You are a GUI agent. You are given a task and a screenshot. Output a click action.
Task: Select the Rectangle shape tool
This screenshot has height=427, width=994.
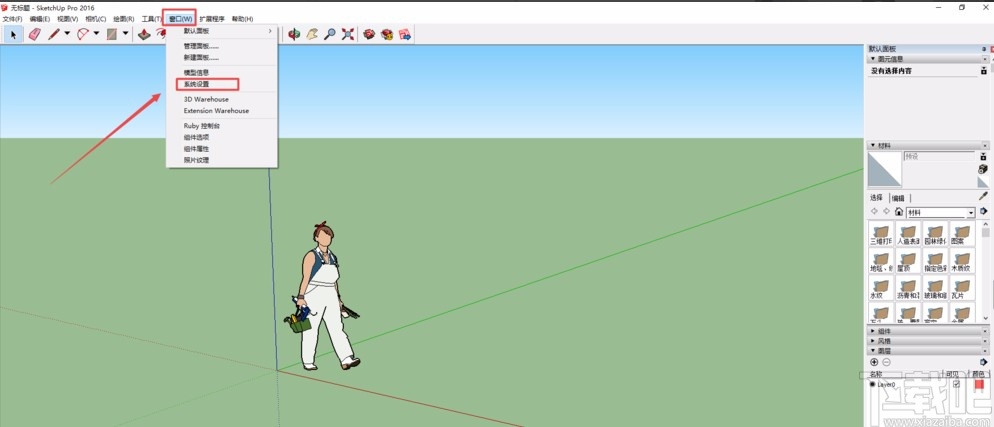tap(112, 34)
